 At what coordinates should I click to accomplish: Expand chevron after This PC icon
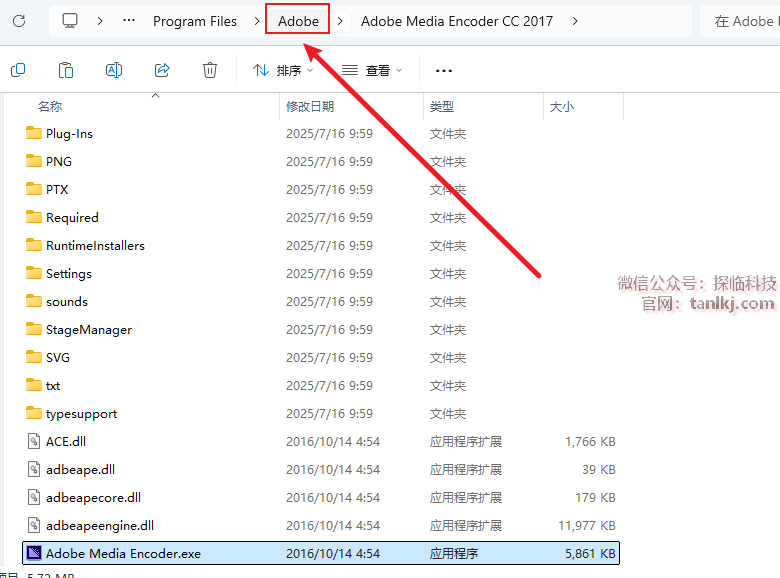(x=100, y=21)
